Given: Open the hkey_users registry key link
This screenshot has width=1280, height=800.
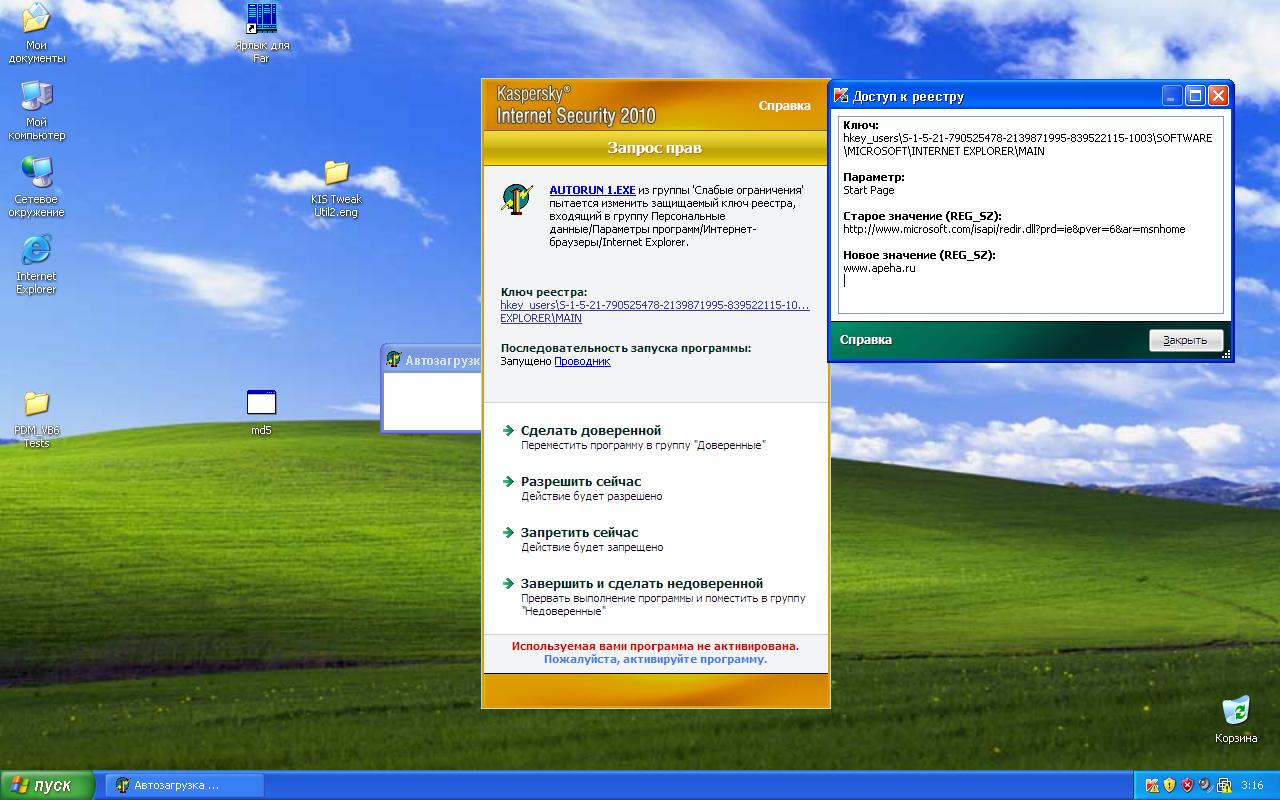Looking at the screenshot, I should click(x=655, y=311).
